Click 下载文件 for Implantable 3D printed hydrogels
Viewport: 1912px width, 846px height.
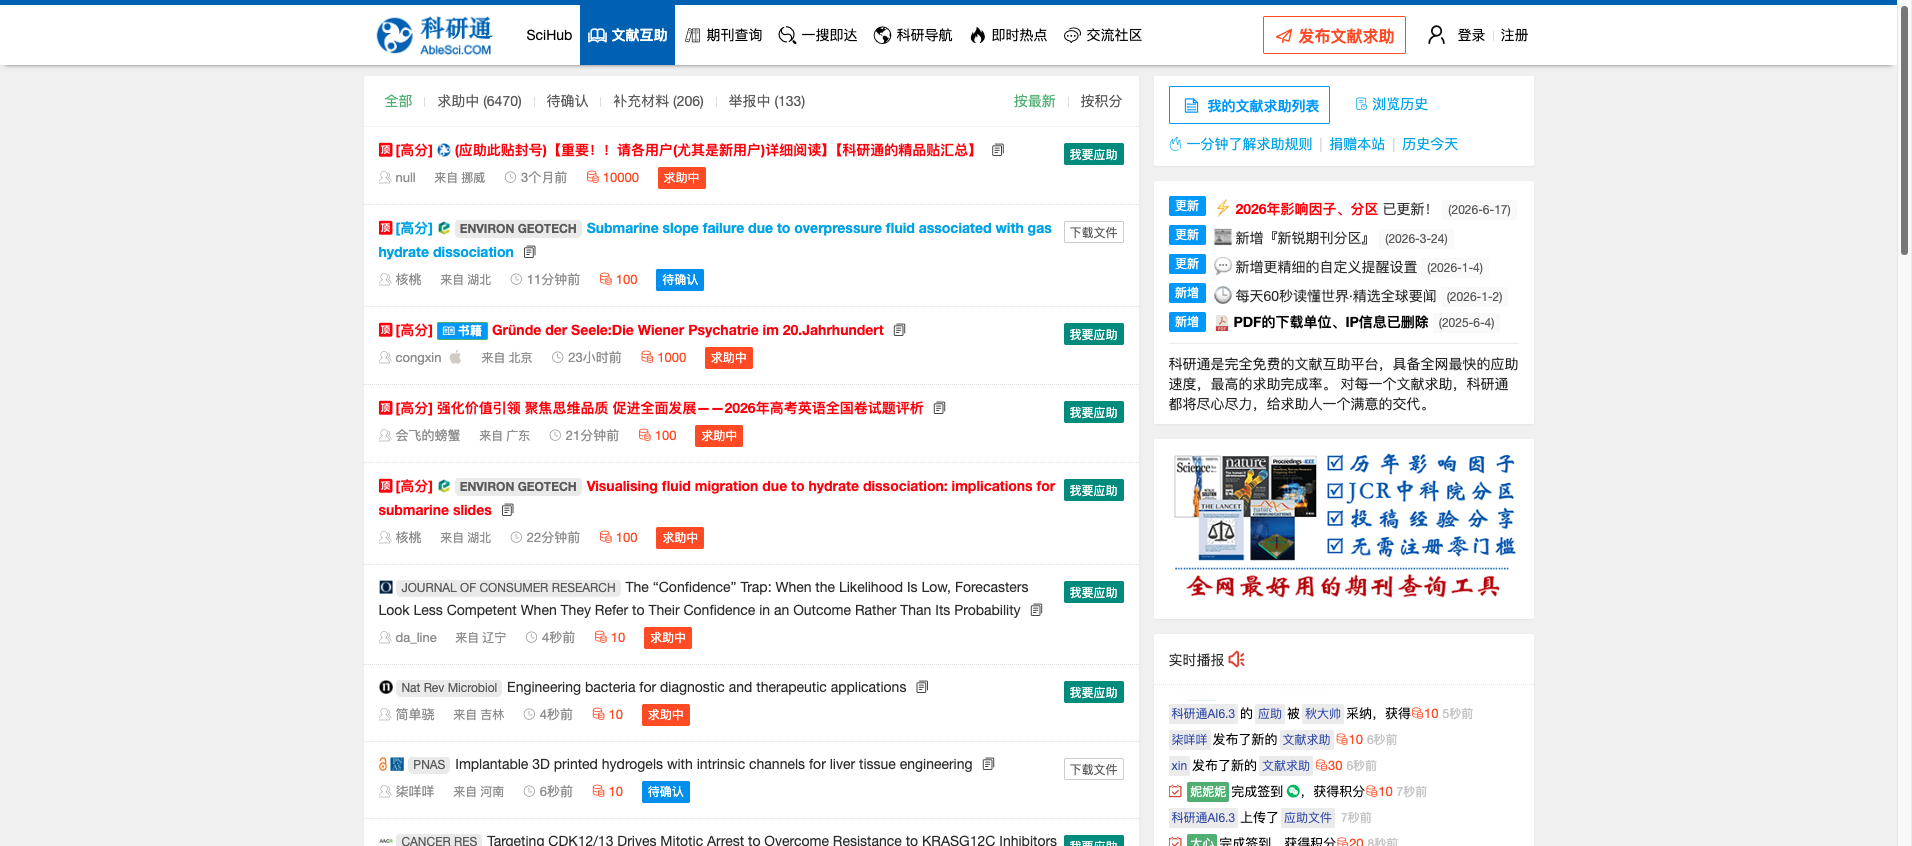1093,769
